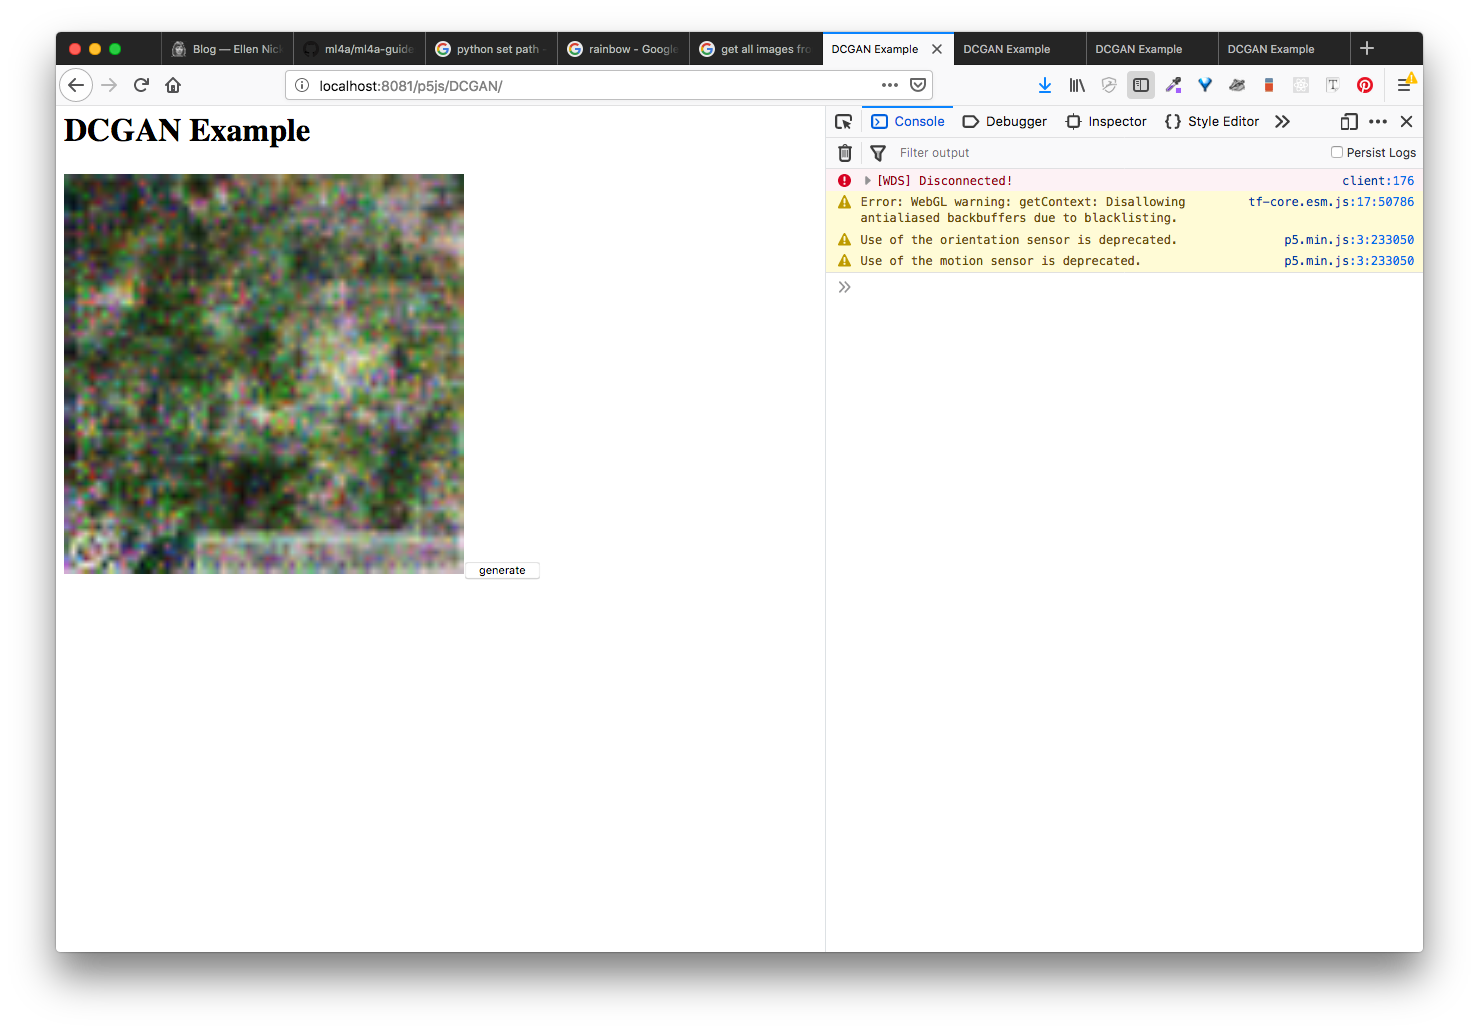Image resolution: width=1479 pixels, height=1032 pixels.
Task: Open the page actions ellipsis in address bar
Action: (x=889, y=85)
